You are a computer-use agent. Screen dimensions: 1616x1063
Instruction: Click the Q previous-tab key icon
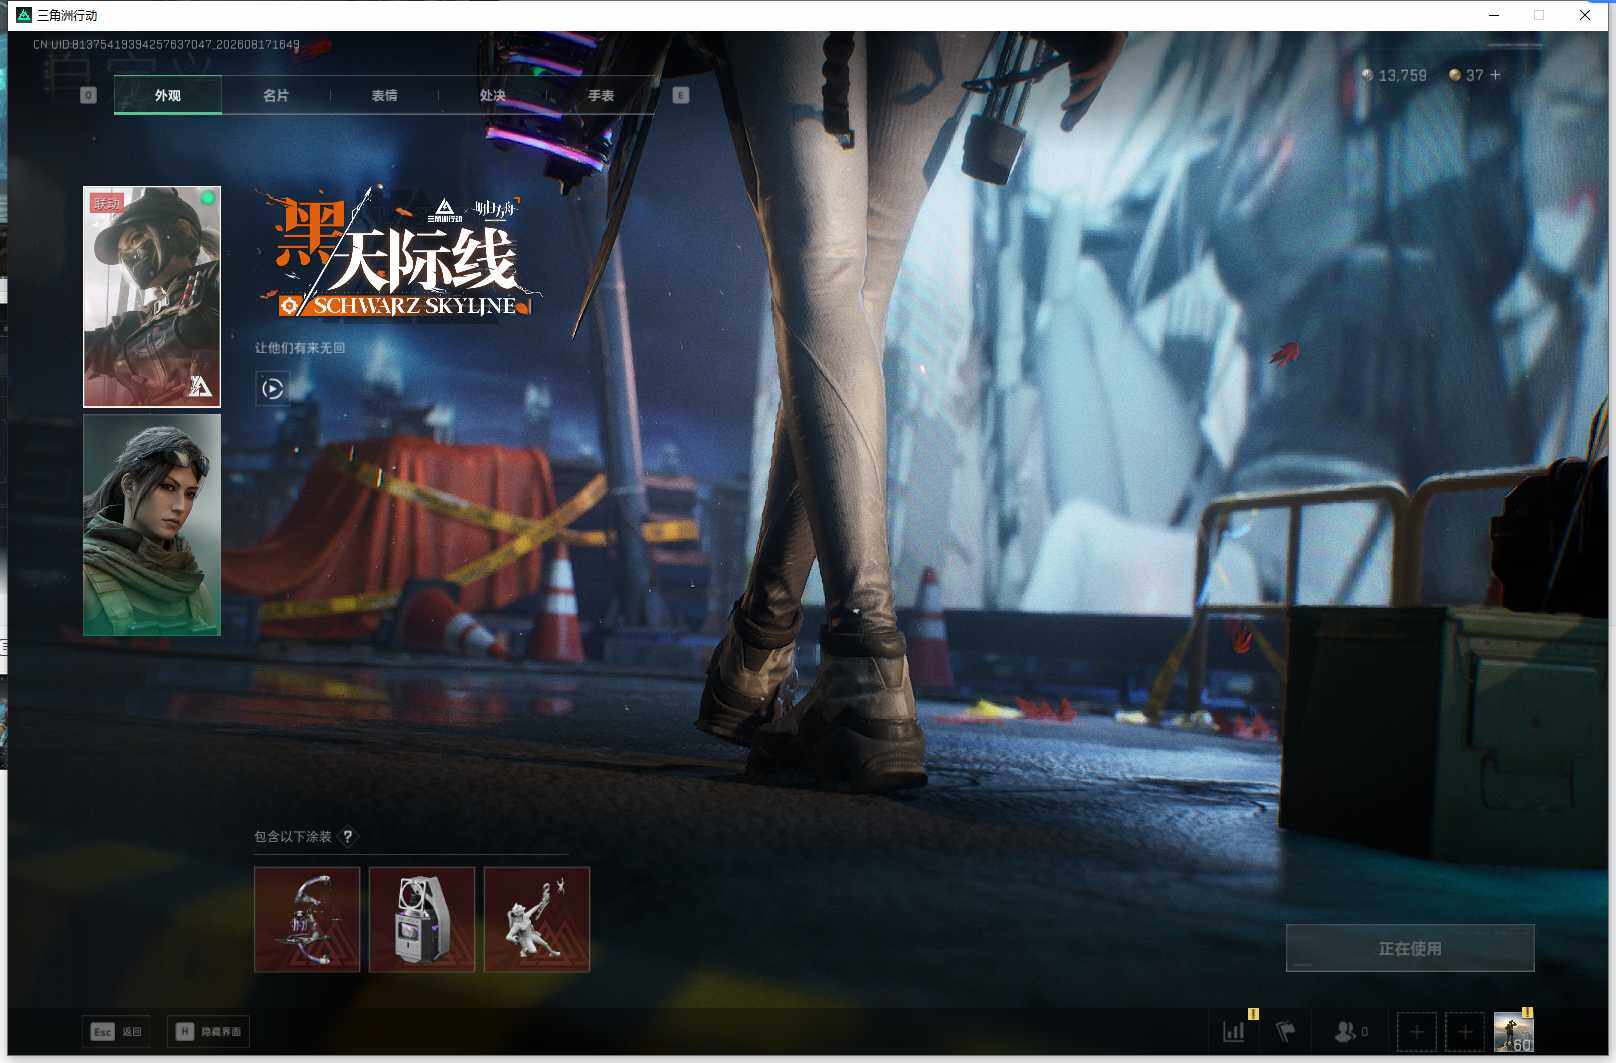(88, 95)
